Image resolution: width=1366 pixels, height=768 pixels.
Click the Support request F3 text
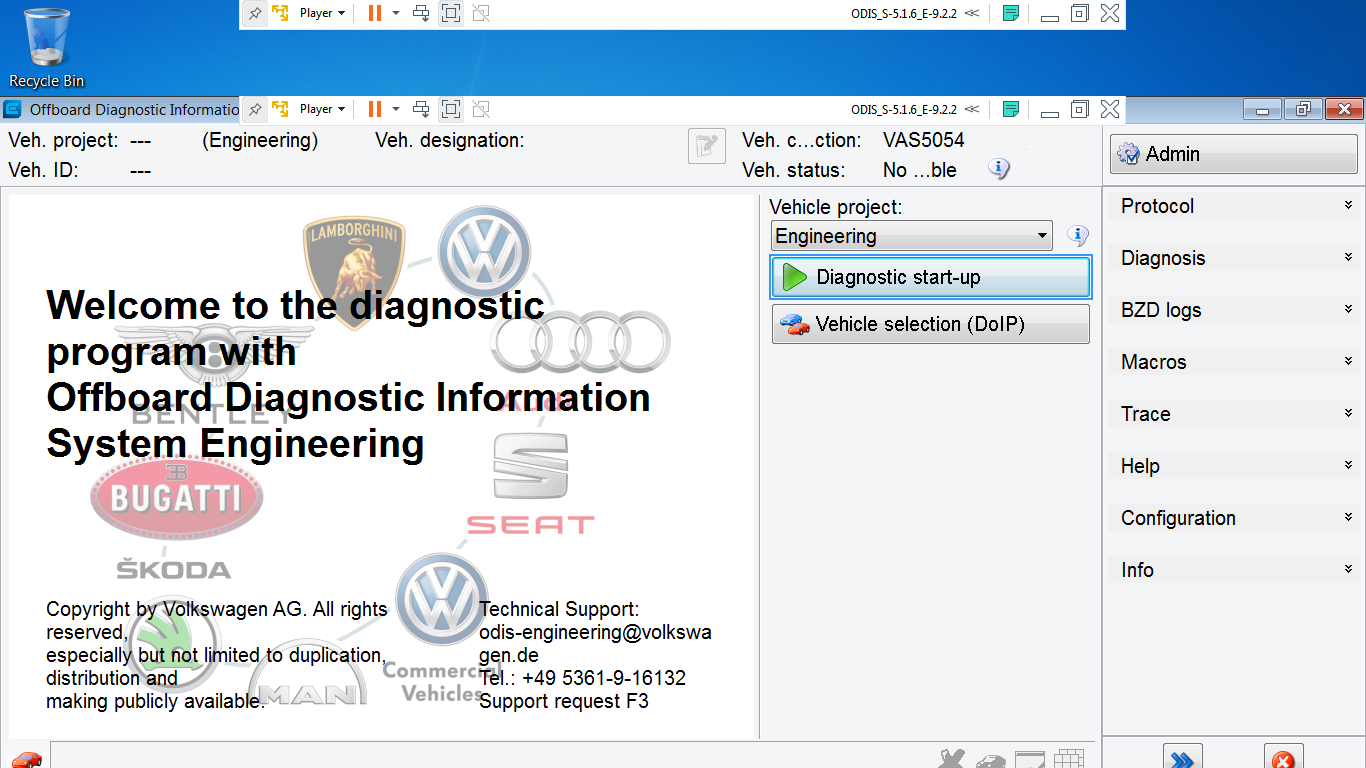[564, 701]
